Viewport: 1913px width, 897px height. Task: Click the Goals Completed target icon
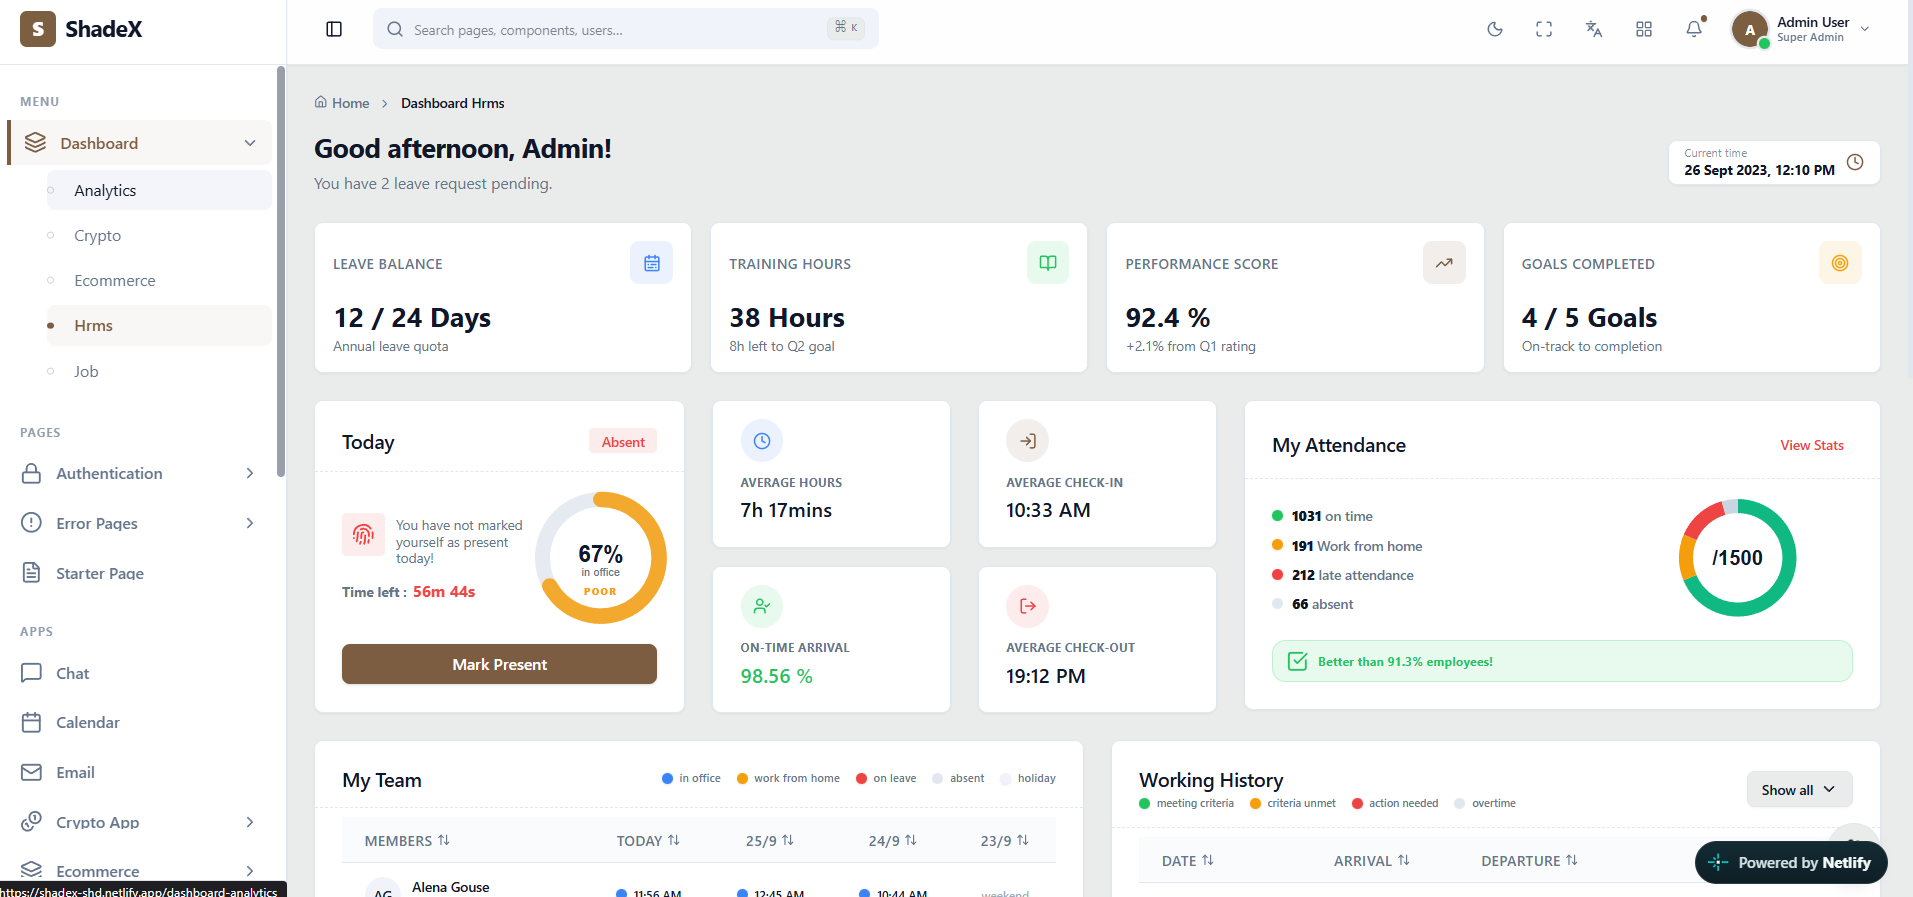(1840, 263)
